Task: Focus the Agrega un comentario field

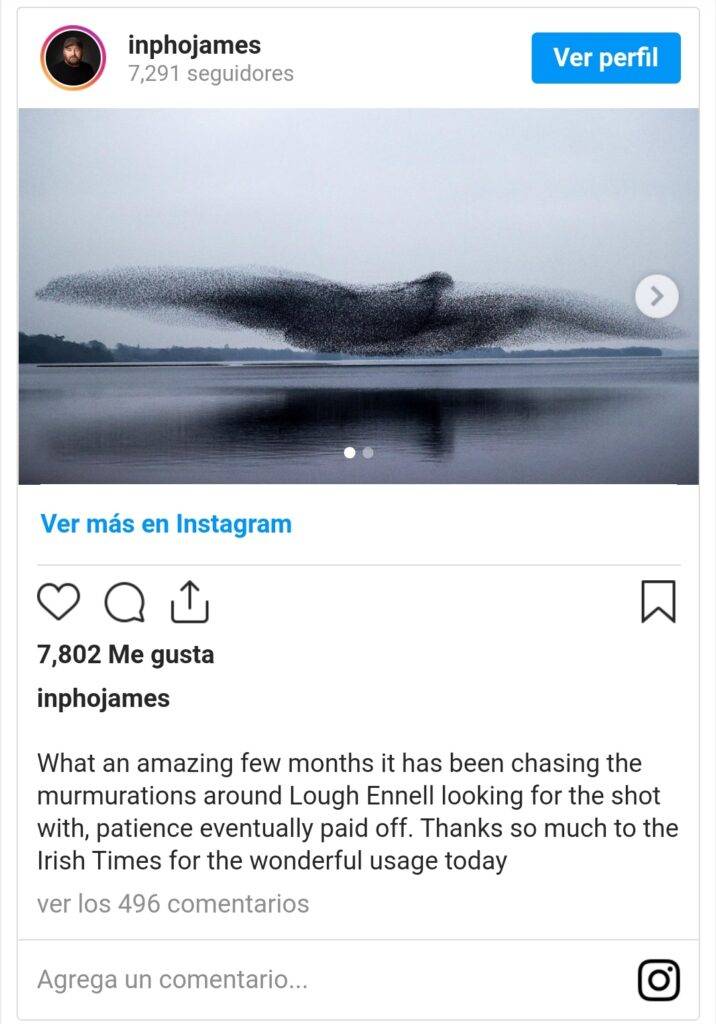Action: click(x=327, y=979)
